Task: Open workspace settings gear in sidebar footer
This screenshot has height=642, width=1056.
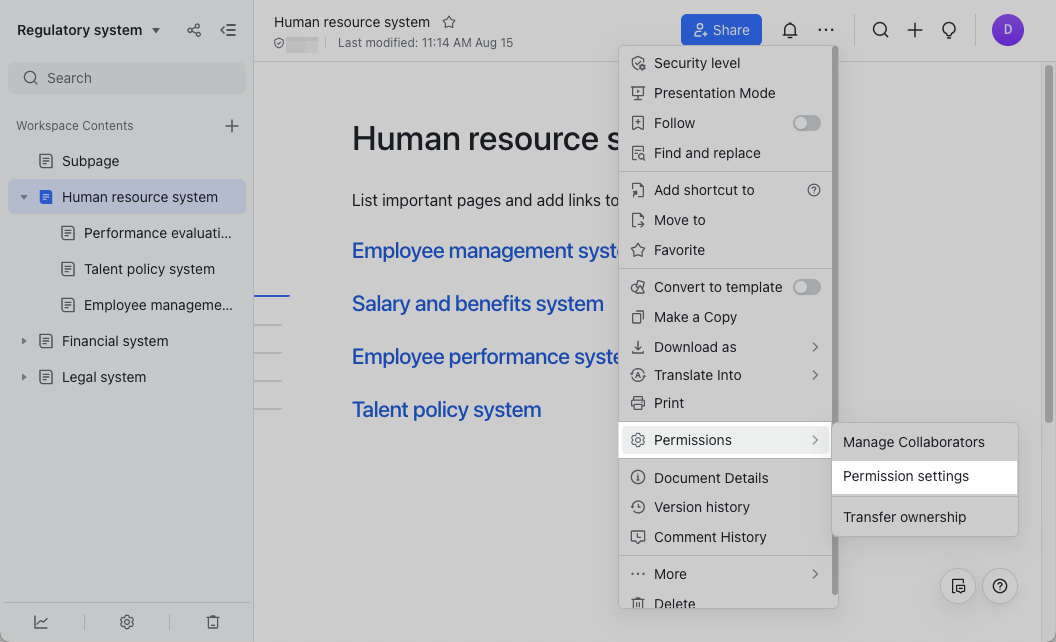Action: click(x=127, y=622)
